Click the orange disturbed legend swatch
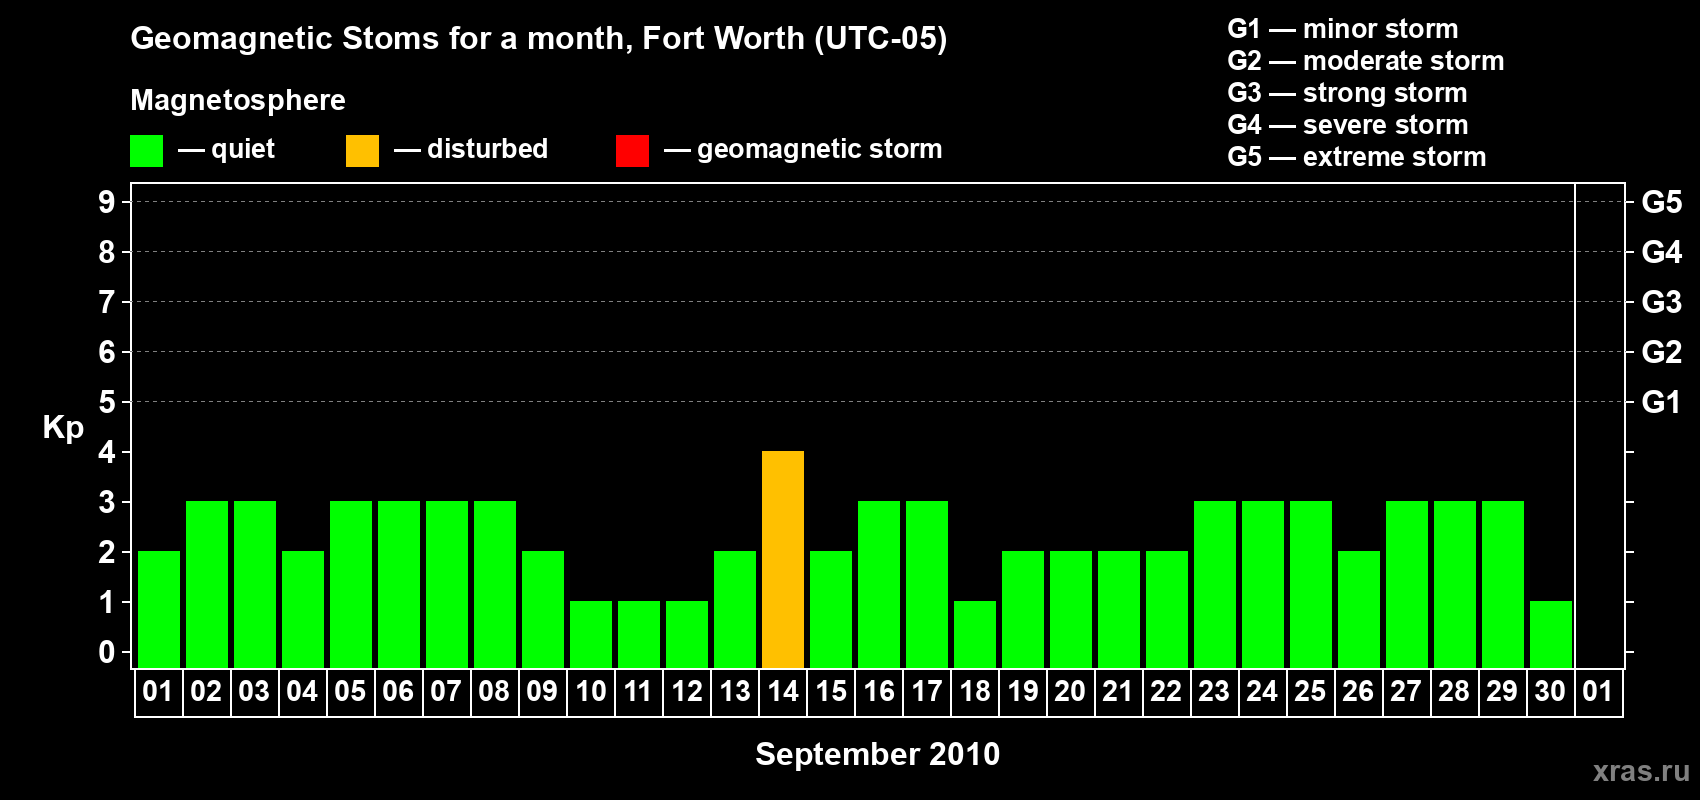The width and height of the screenshot is (1700, 800). coord(362,151)
